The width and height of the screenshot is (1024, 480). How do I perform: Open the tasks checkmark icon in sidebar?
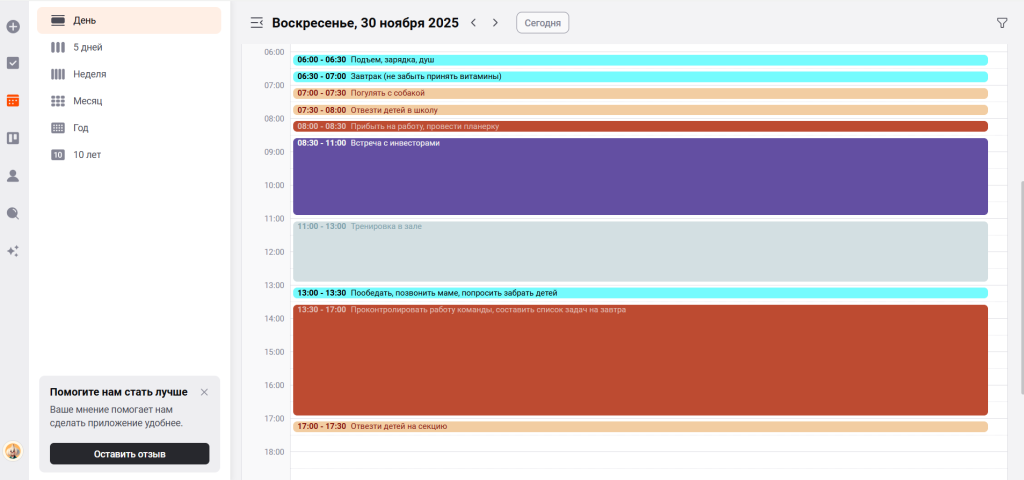(13, 63)
